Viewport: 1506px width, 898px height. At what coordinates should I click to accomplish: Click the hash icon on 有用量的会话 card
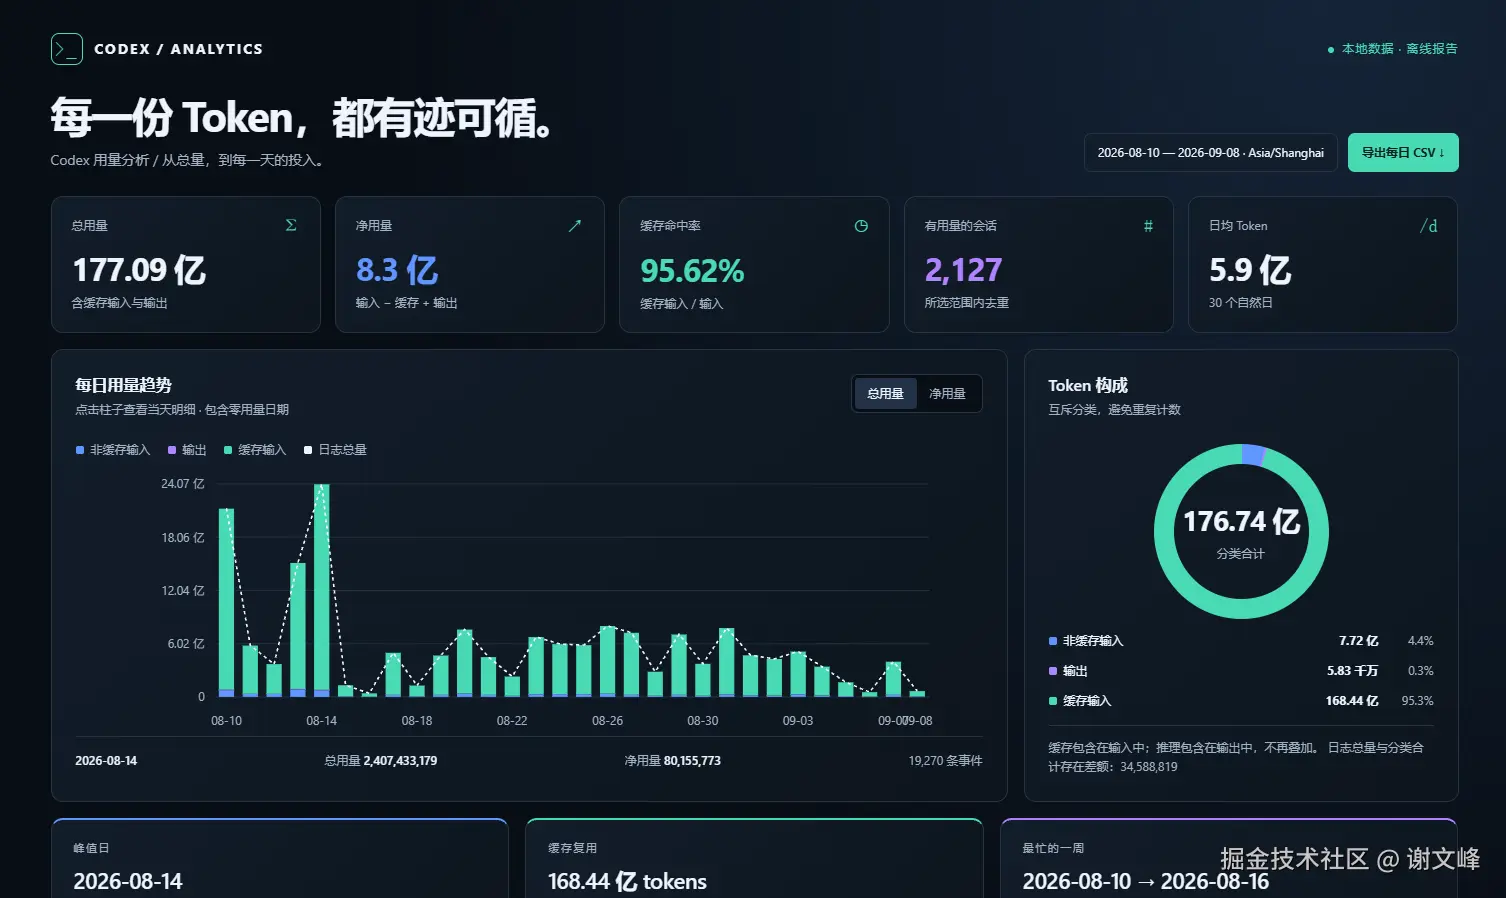click(x=1148, y=226)
